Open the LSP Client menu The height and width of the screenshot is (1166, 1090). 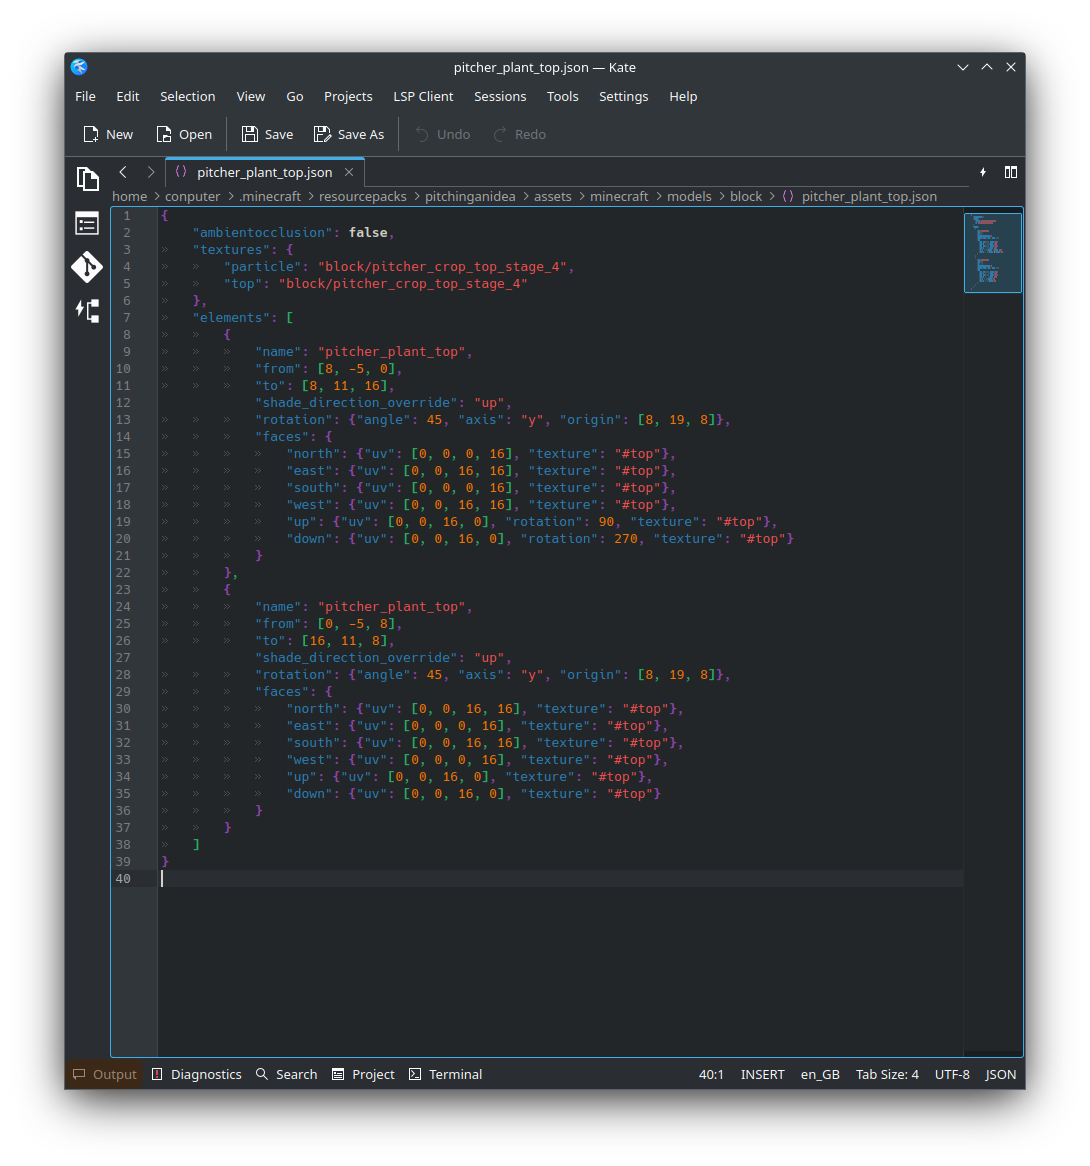click(x=423, y=97)
